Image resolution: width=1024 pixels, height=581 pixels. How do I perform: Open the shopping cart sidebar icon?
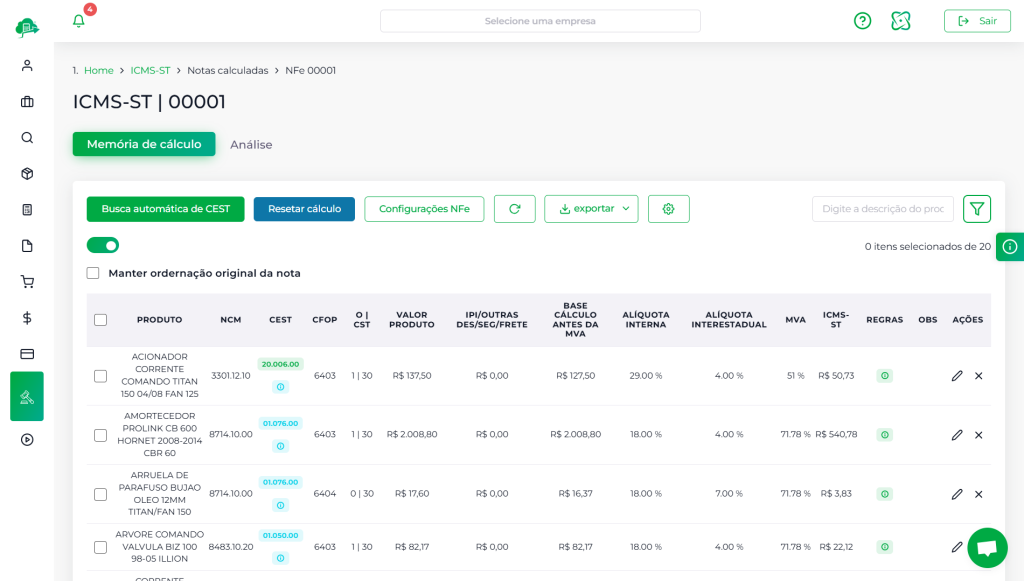[x=27, y=282]
